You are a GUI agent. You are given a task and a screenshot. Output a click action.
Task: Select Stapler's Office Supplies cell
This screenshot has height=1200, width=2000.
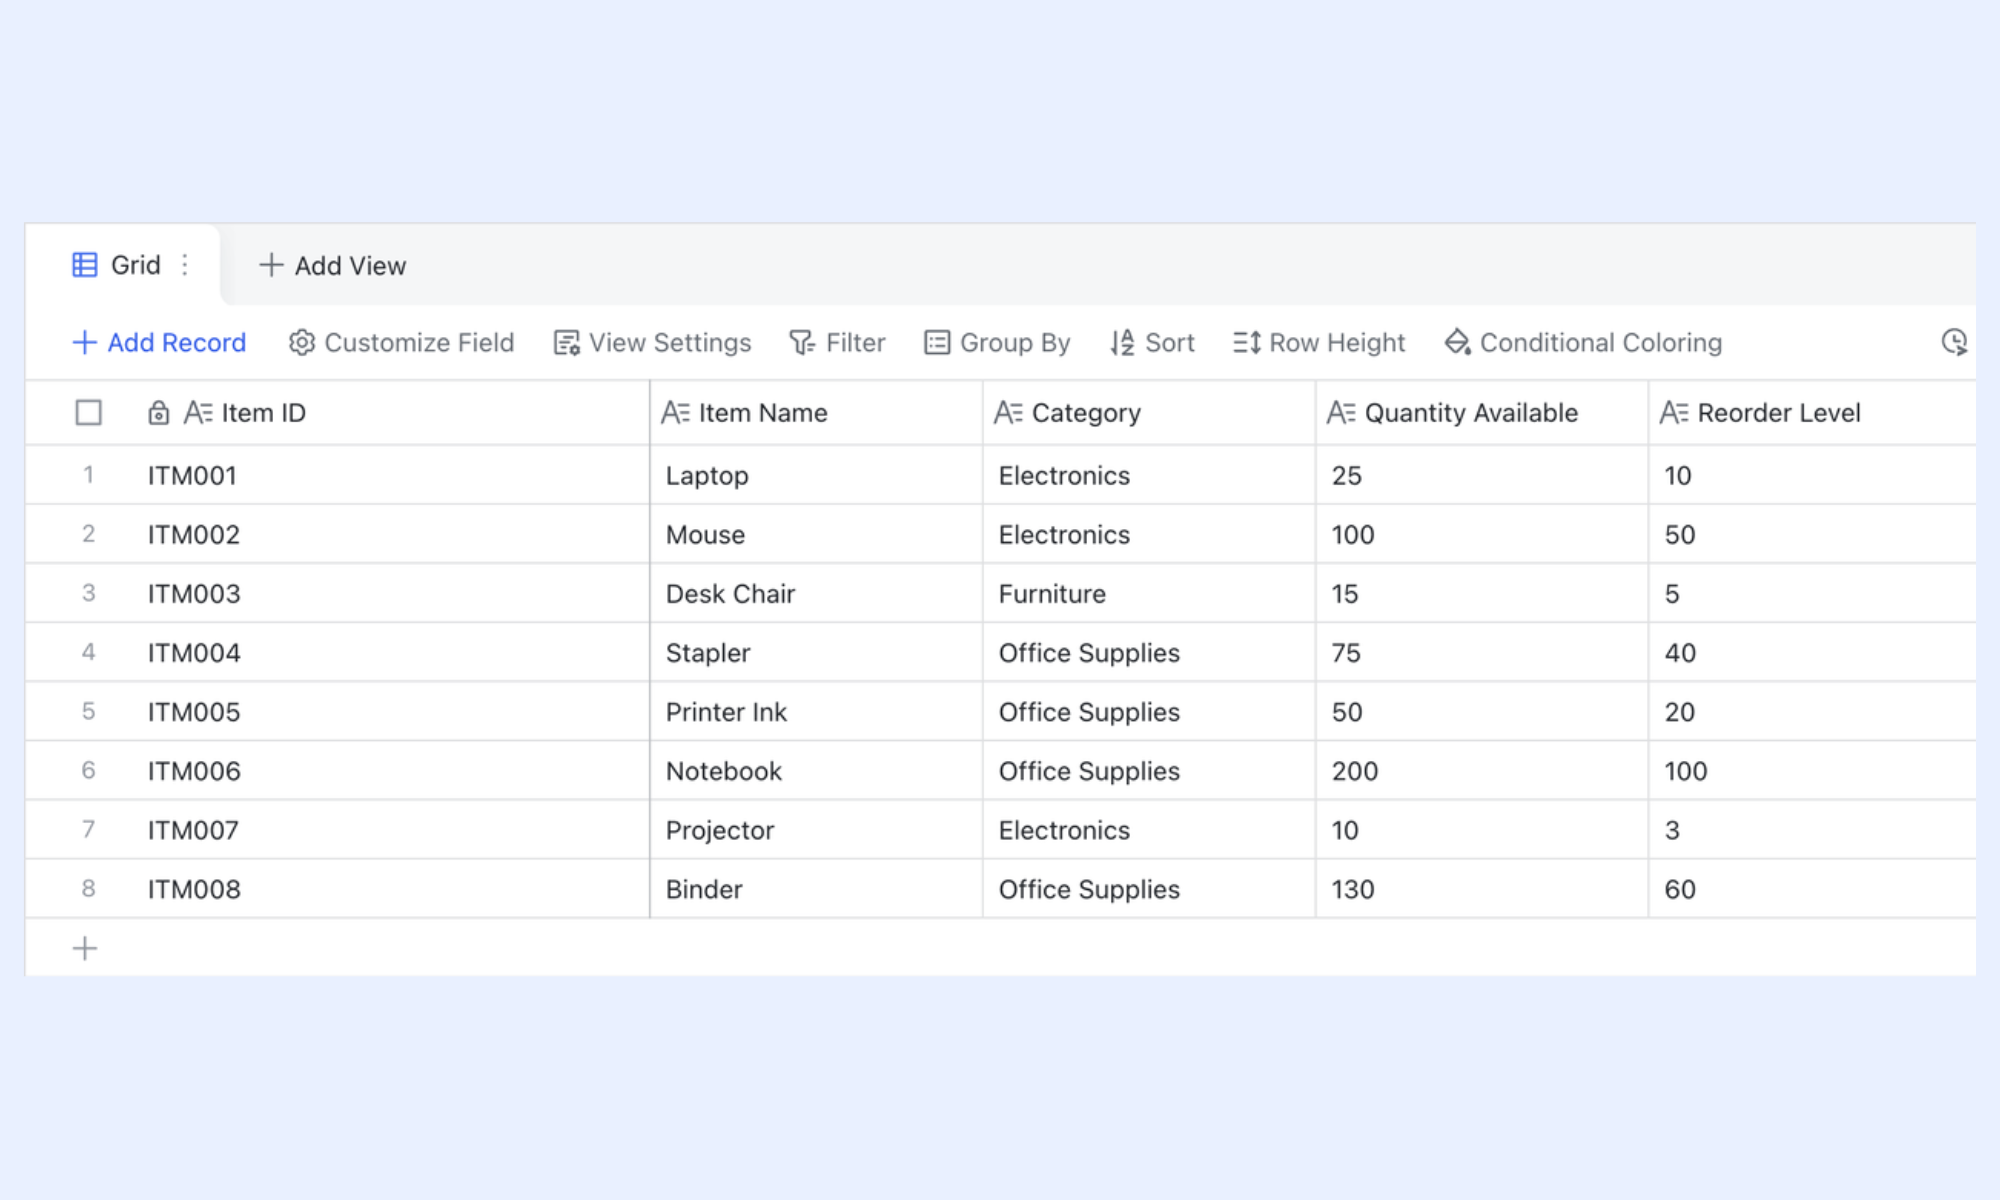point(1149,652)
